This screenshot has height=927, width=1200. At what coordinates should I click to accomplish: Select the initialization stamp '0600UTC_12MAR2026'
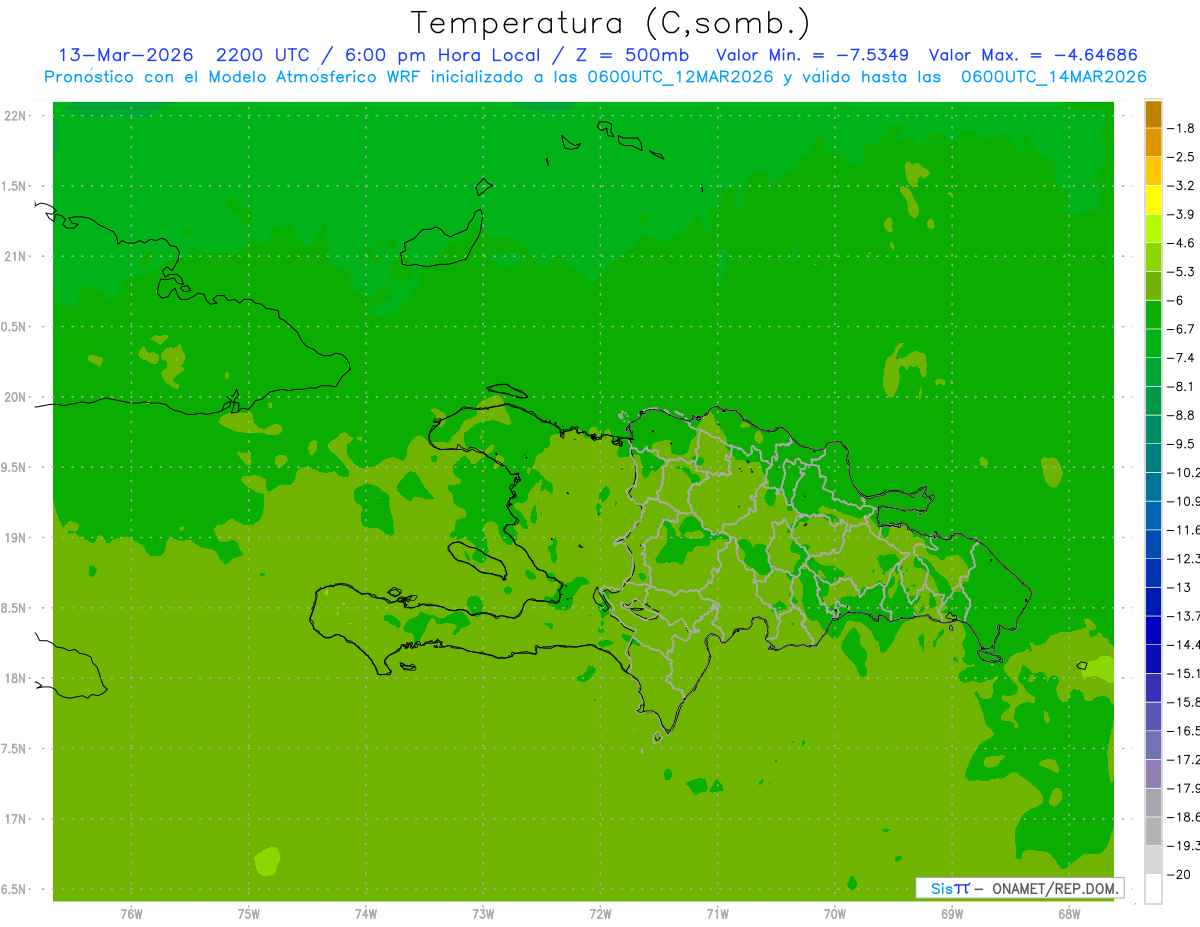pos(680,77)
